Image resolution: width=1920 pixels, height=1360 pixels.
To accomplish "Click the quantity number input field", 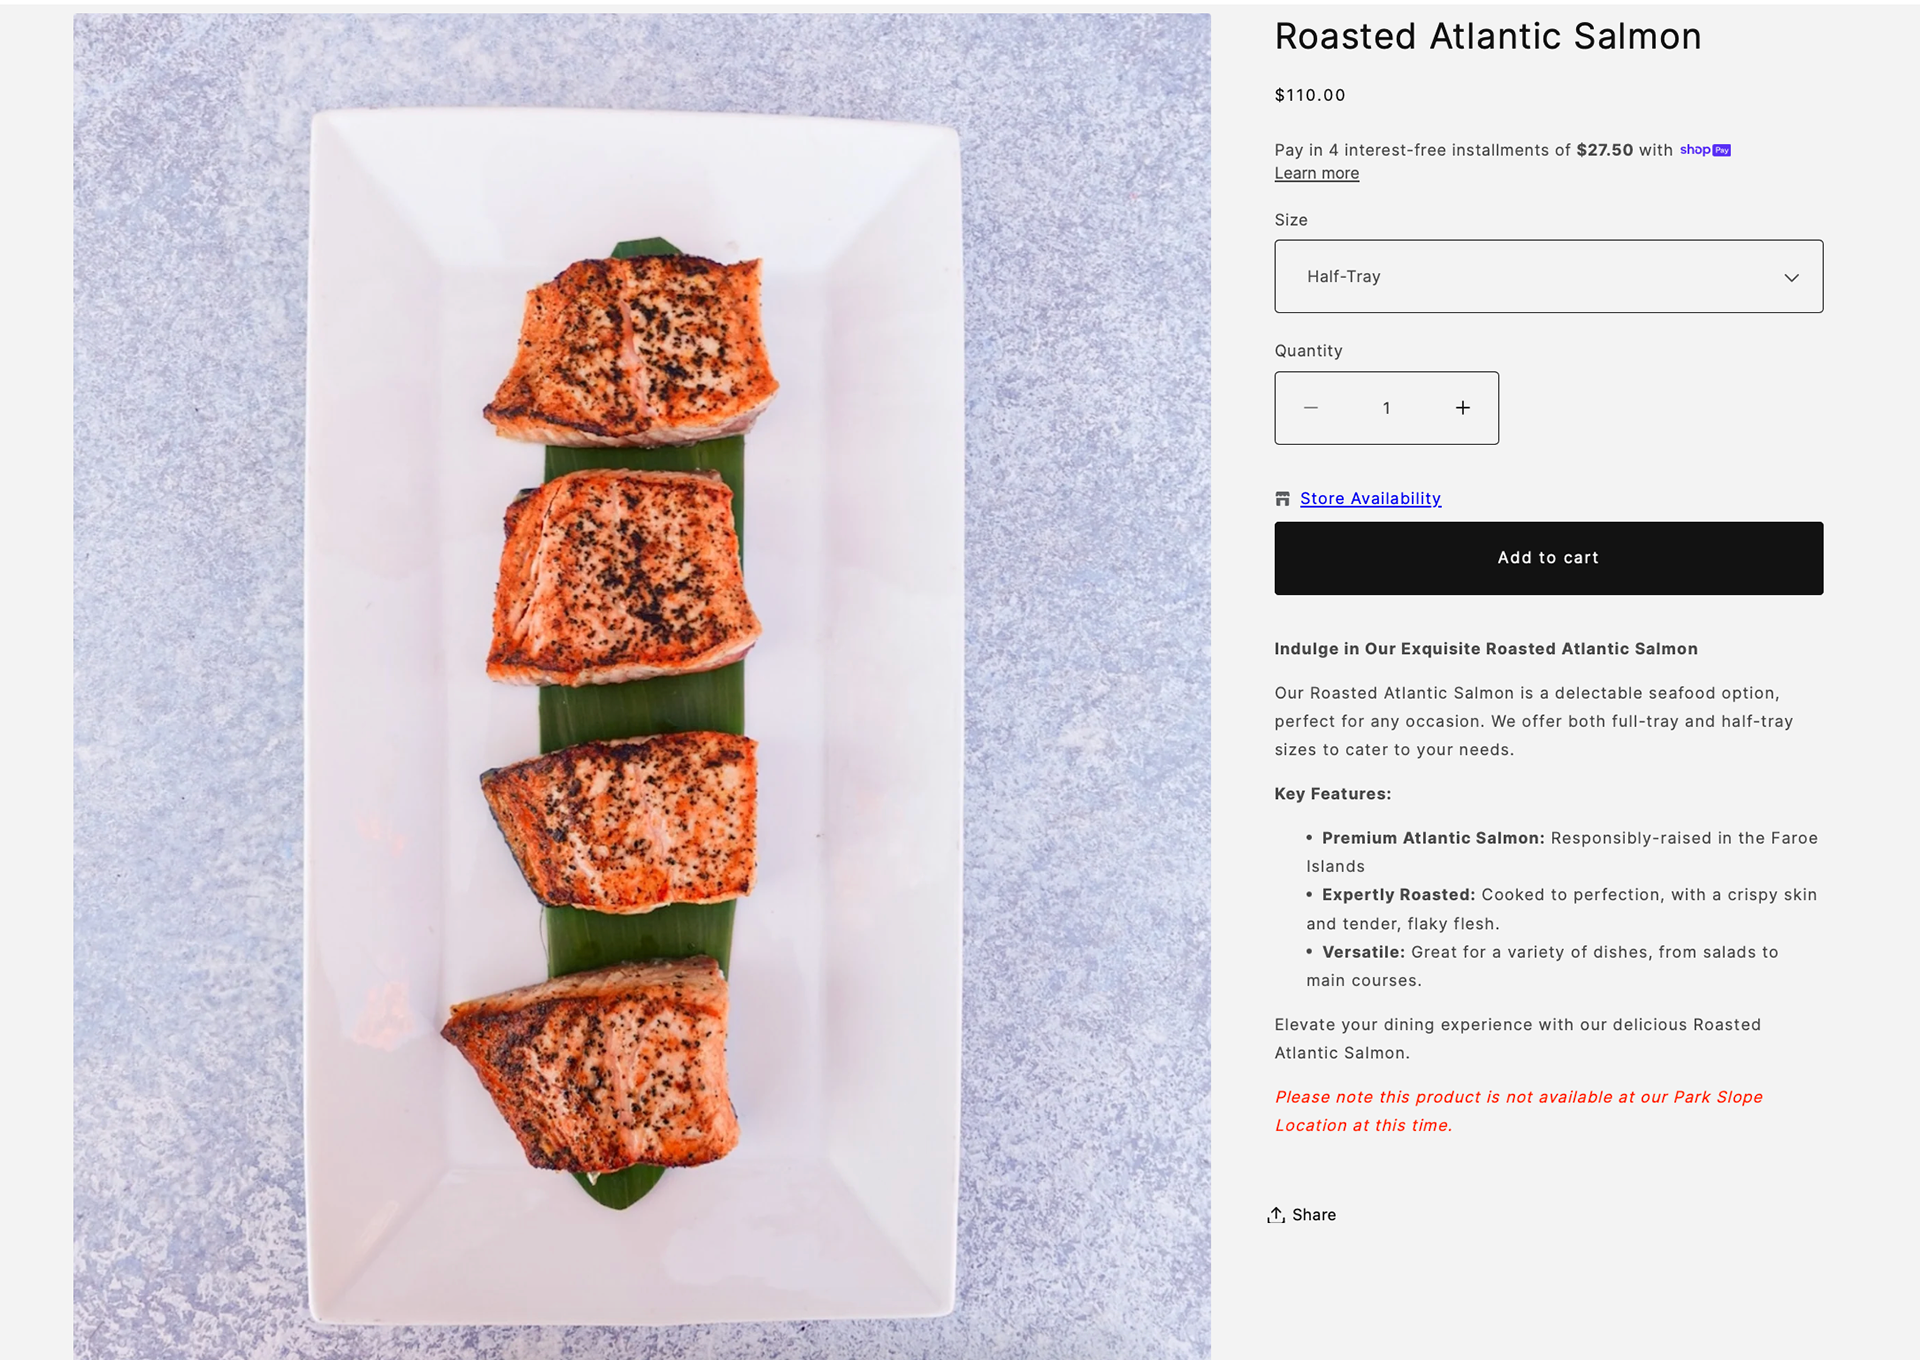I will click(x=1386, y=408).
